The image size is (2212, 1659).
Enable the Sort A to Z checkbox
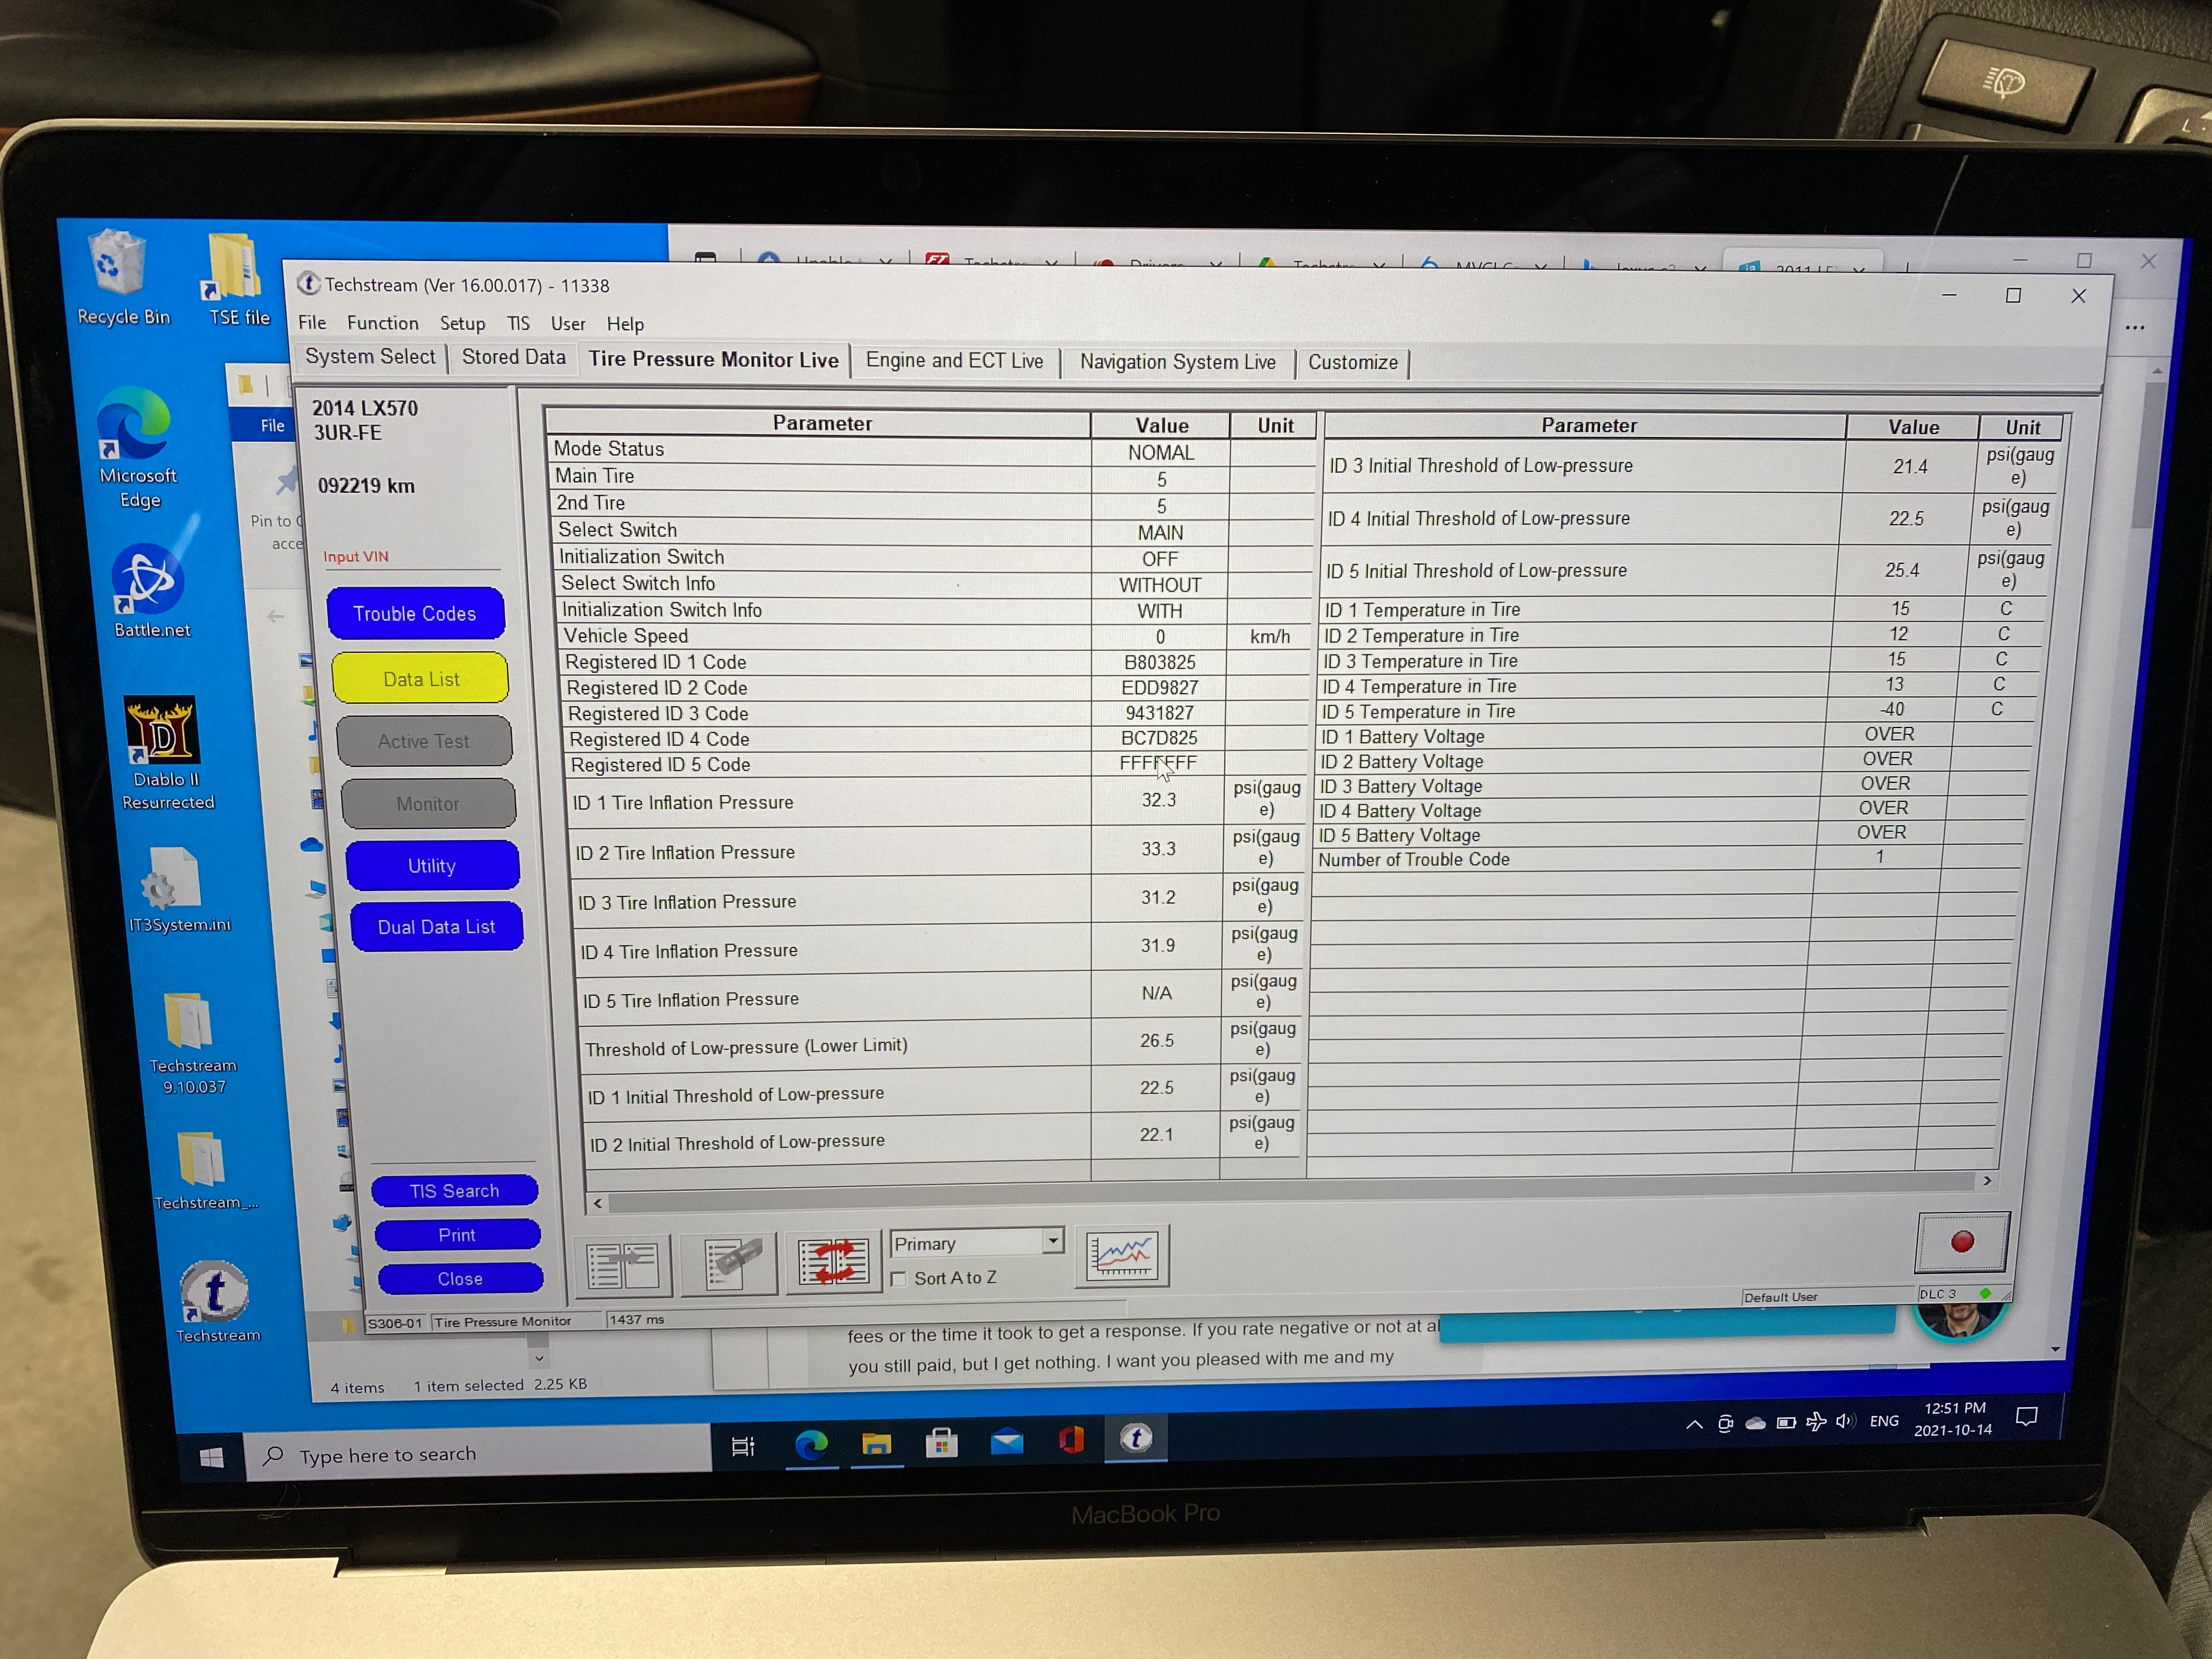pos(899,1279)
